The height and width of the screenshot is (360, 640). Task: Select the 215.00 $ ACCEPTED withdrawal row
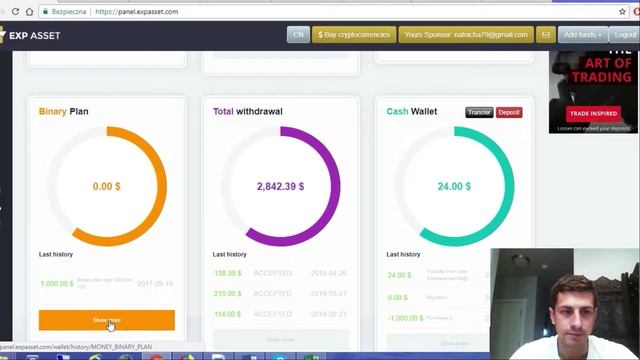(280, 293)
